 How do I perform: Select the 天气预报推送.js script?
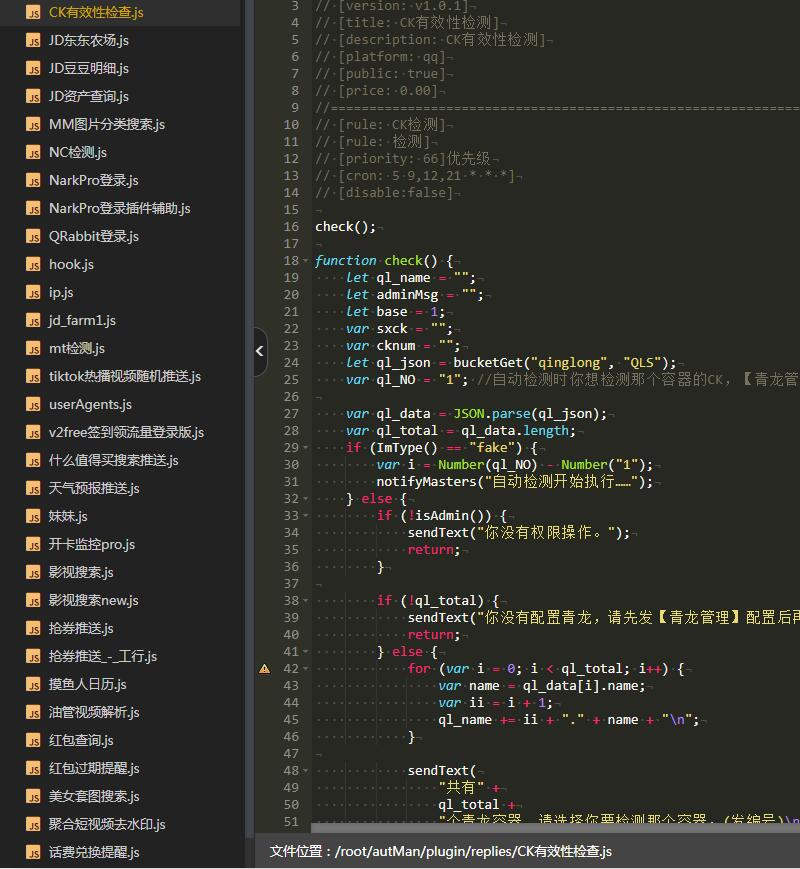coord(93,489)
